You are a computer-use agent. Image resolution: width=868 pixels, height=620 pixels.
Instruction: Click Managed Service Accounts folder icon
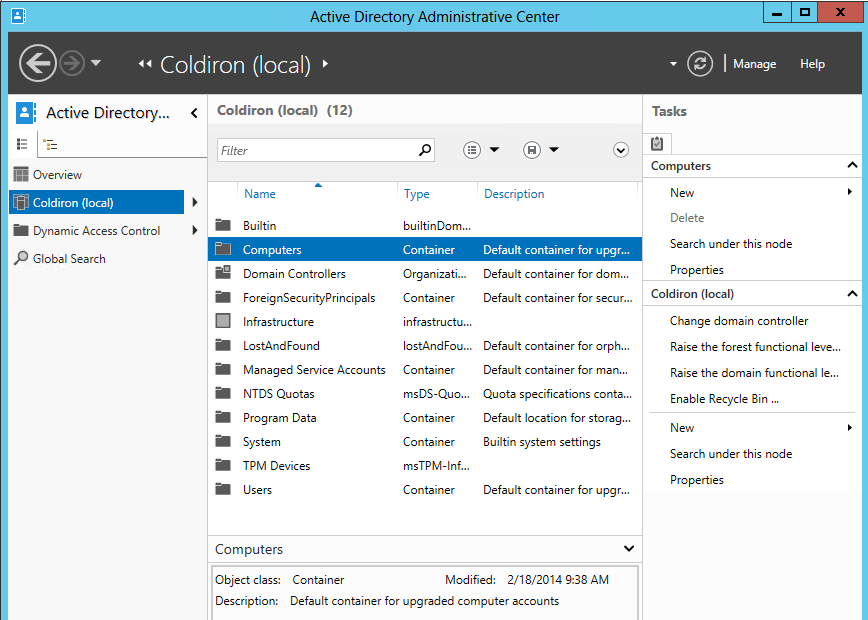tap(223, 369)
